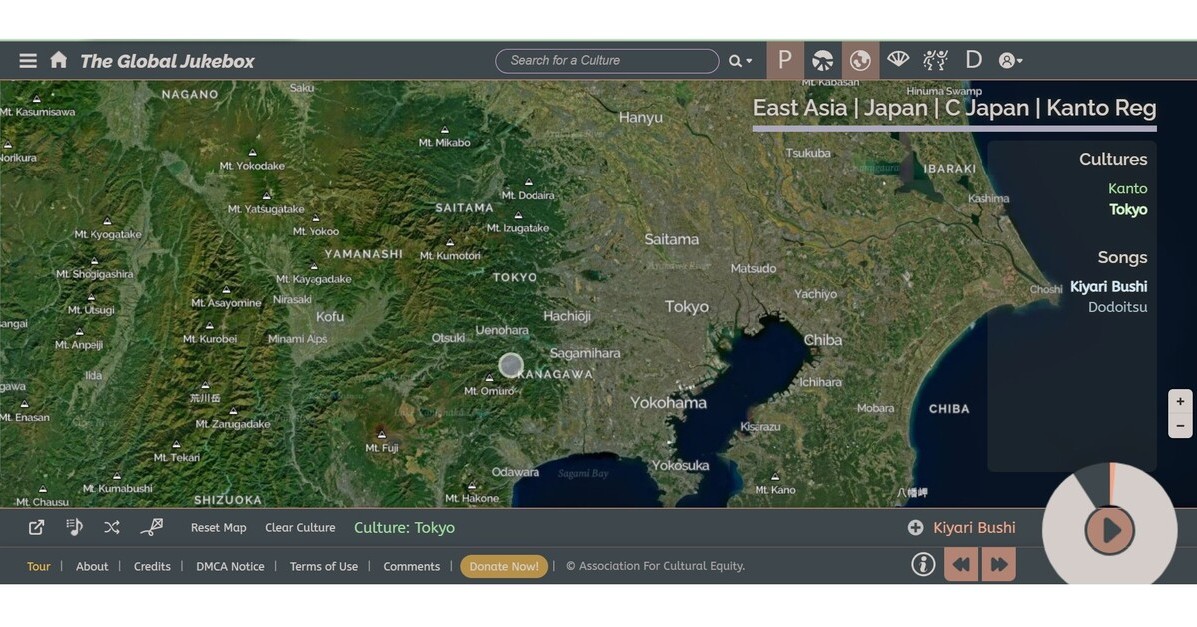Open the hamburger menu

coord(28,61)
